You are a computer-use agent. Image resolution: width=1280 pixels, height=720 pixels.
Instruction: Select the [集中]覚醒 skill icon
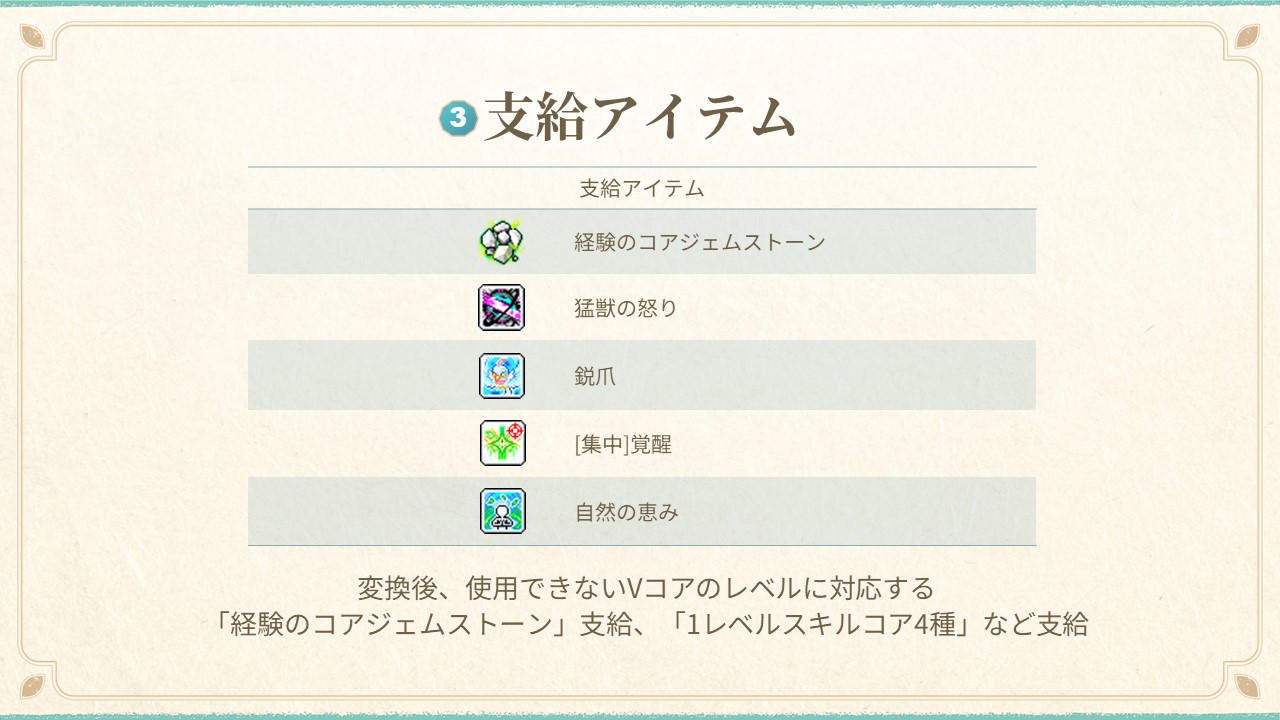(x=502, y=443)
